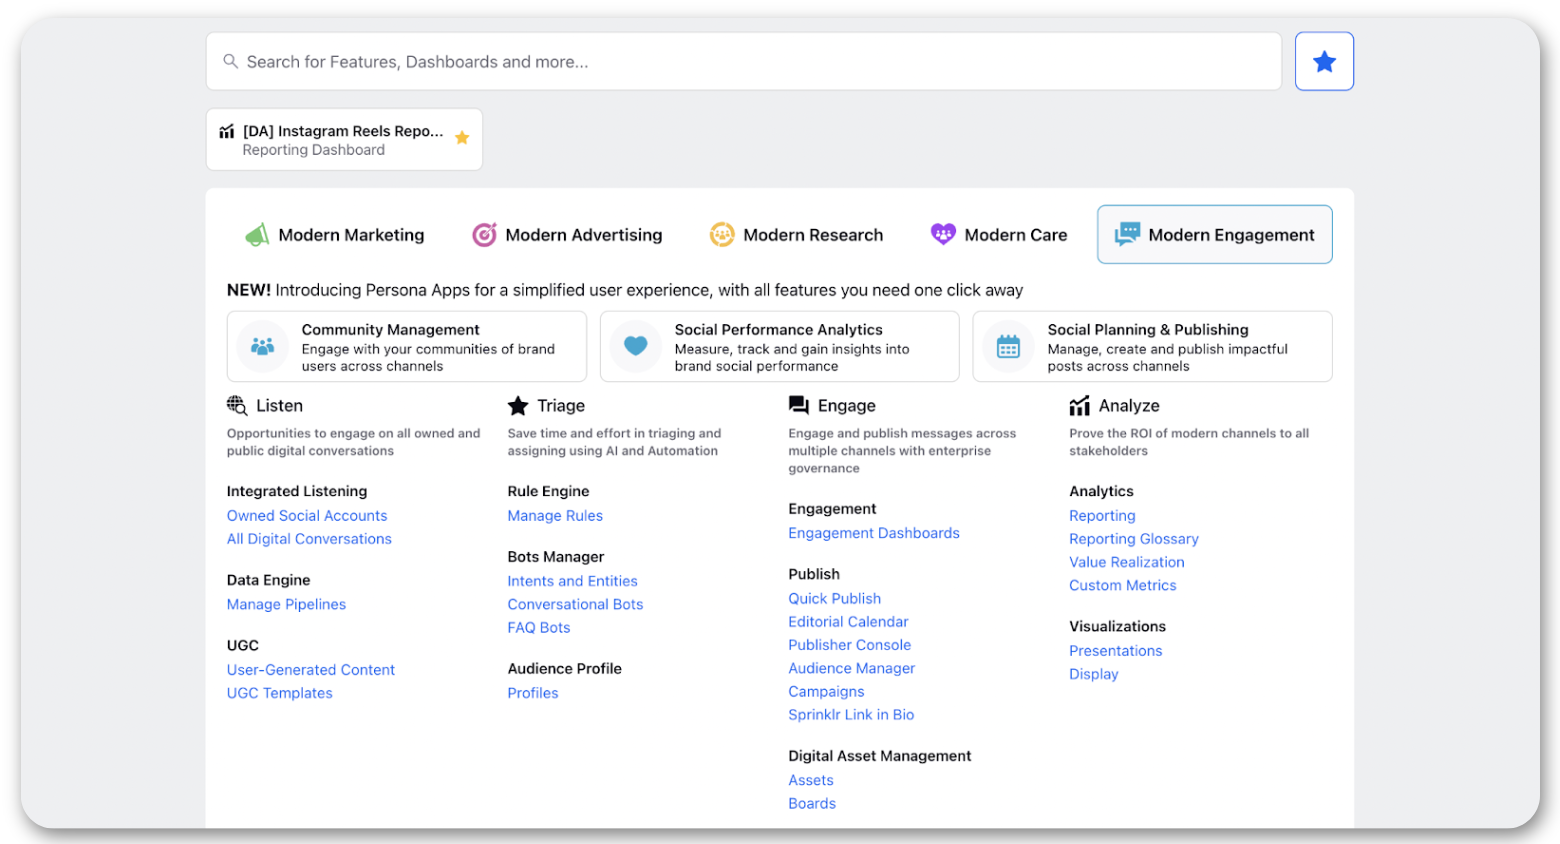The height and width of the screenshot is (844, 1560).
Task: Click the Engage section heading
Action: coord(847,405)
